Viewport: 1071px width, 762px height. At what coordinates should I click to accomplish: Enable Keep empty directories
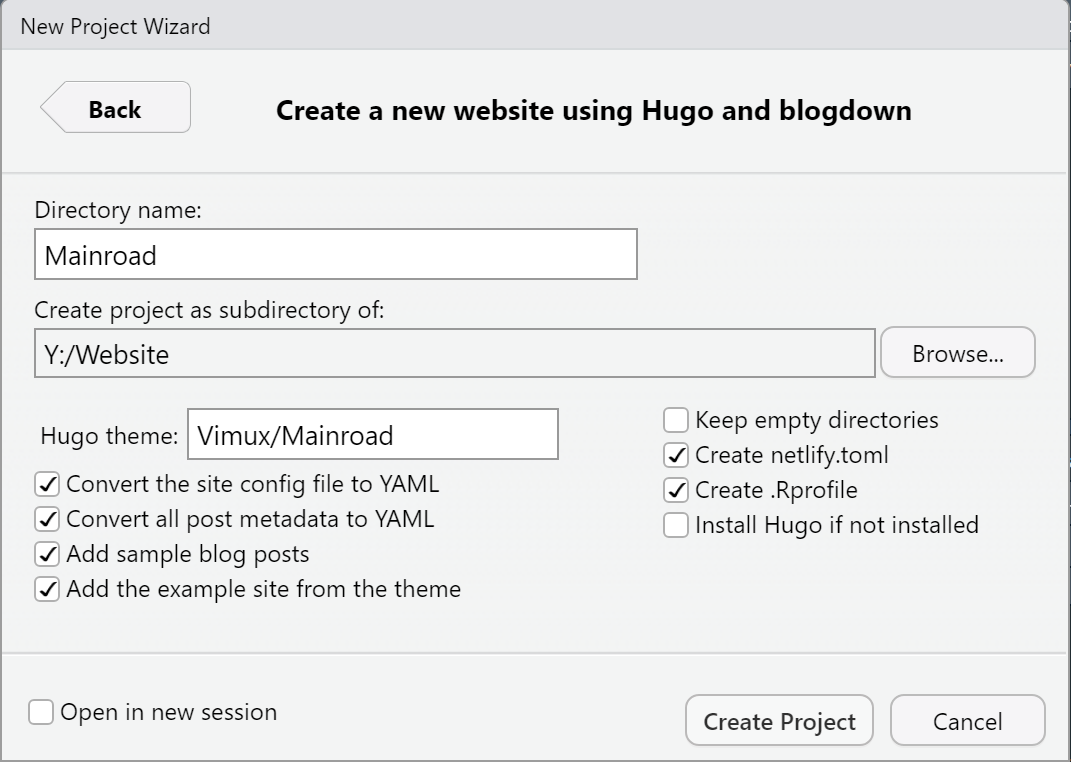pyautogui.click(x=676, y=420)
